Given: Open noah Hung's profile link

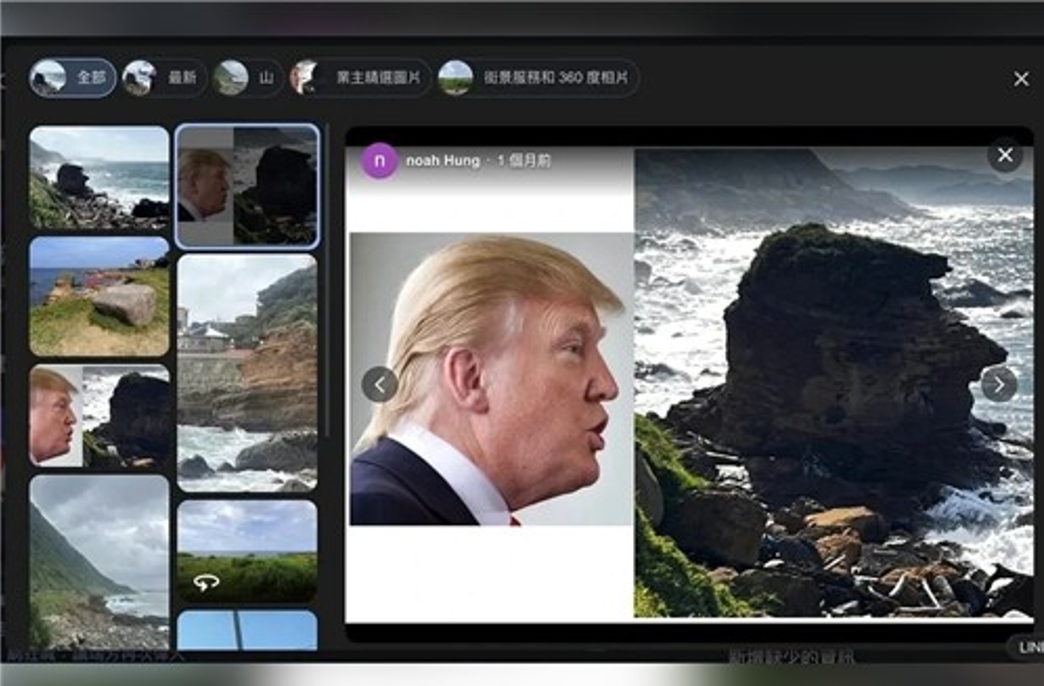Looking at the screenshot, I should [443, 161].
